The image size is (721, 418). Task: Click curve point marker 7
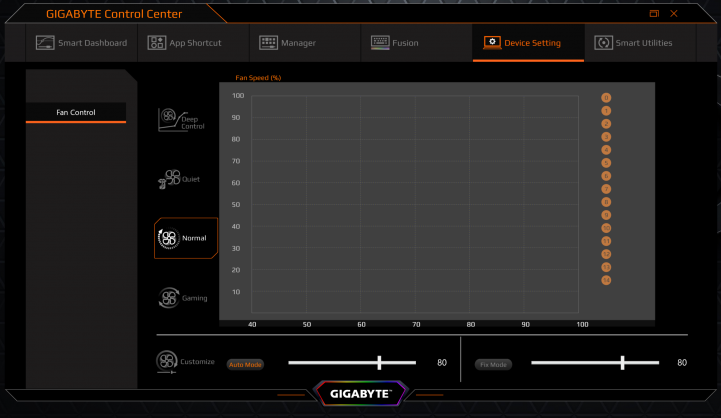pyautogui.click(x=606, y=189)
